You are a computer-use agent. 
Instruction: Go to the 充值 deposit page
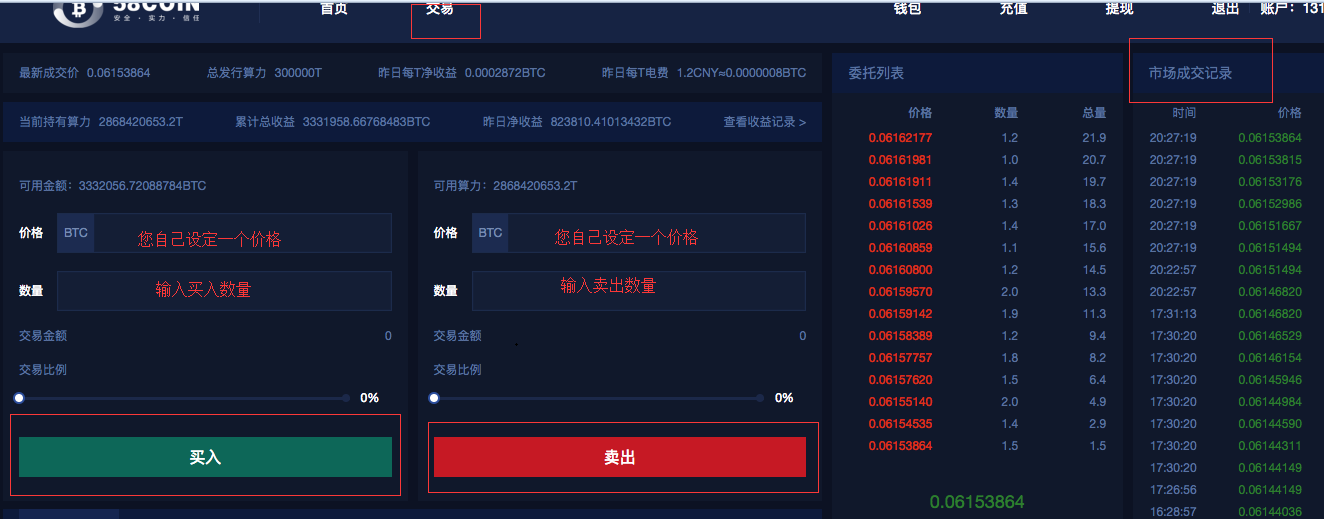click(x=1013, y=9)
